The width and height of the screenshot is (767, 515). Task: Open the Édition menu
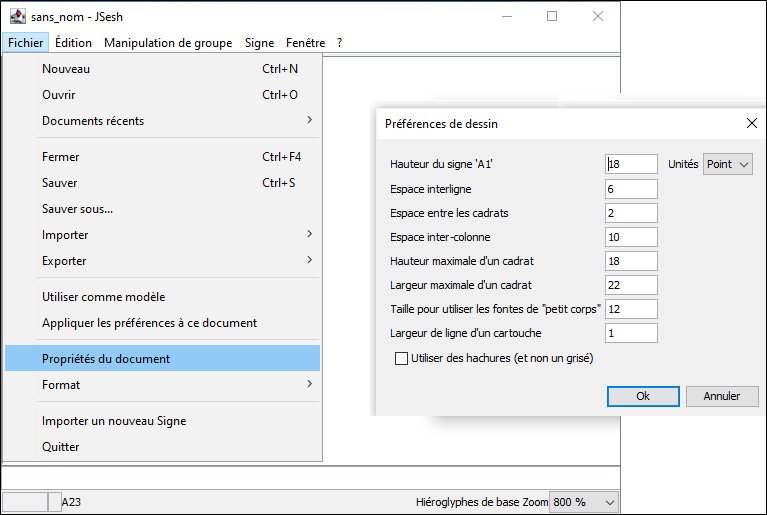click(73, 43)
